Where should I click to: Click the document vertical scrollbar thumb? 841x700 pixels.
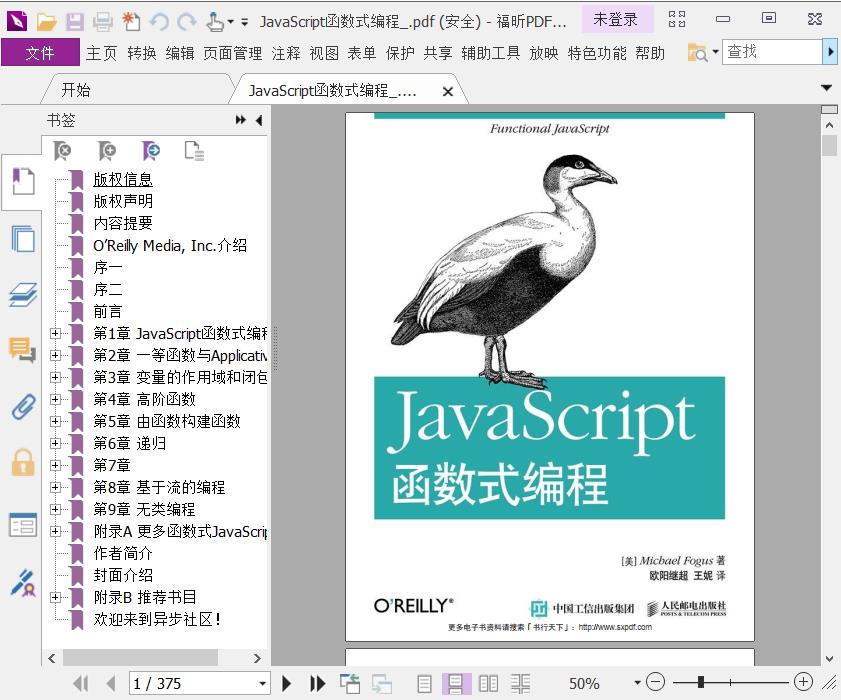tap(829, 145)
